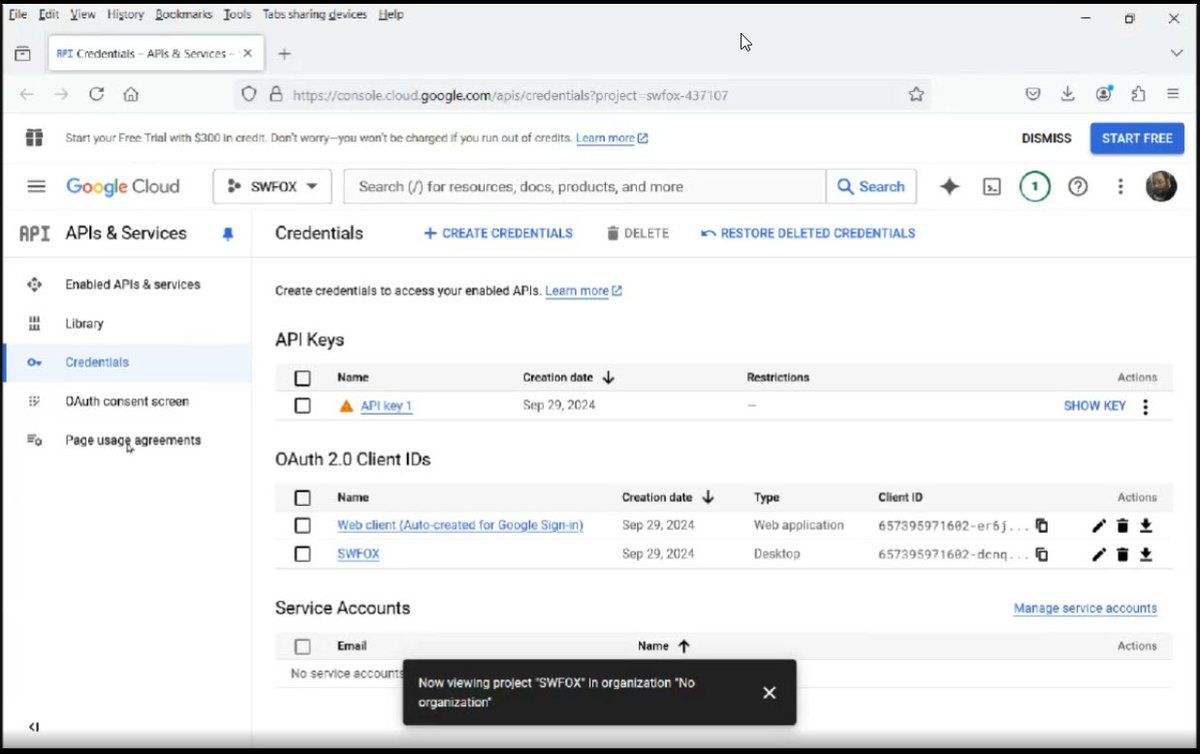1200x754 pixels.
Task: Check the SWFOX row checkbox
Action: 303,554
